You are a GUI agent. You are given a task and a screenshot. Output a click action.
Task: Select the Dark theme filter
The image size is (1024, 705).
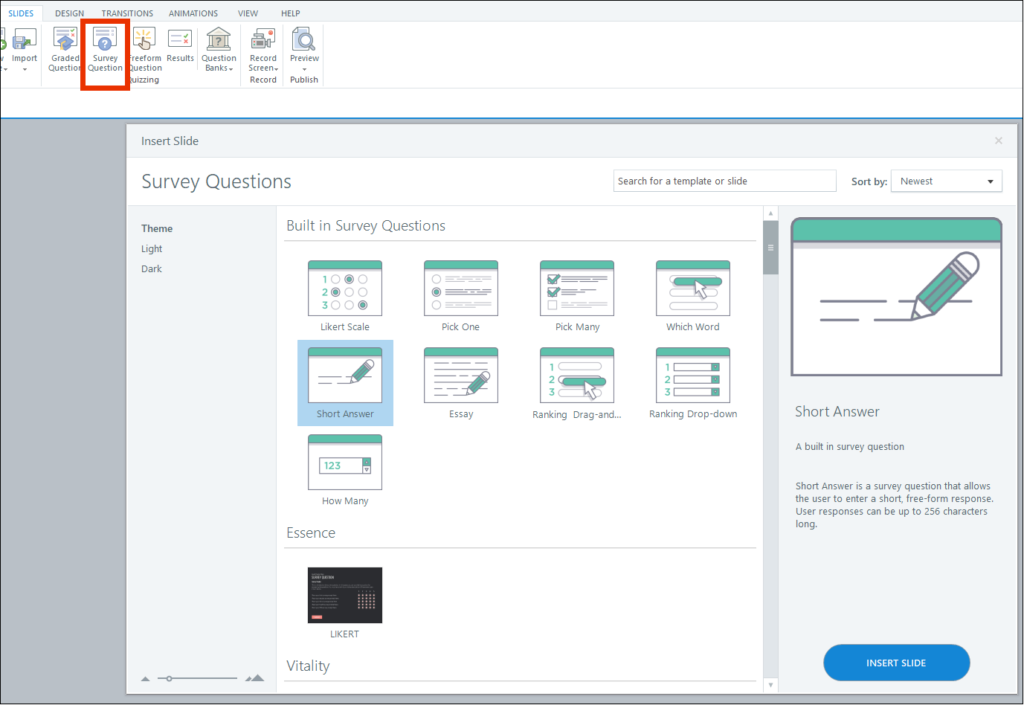coord(151,269)
